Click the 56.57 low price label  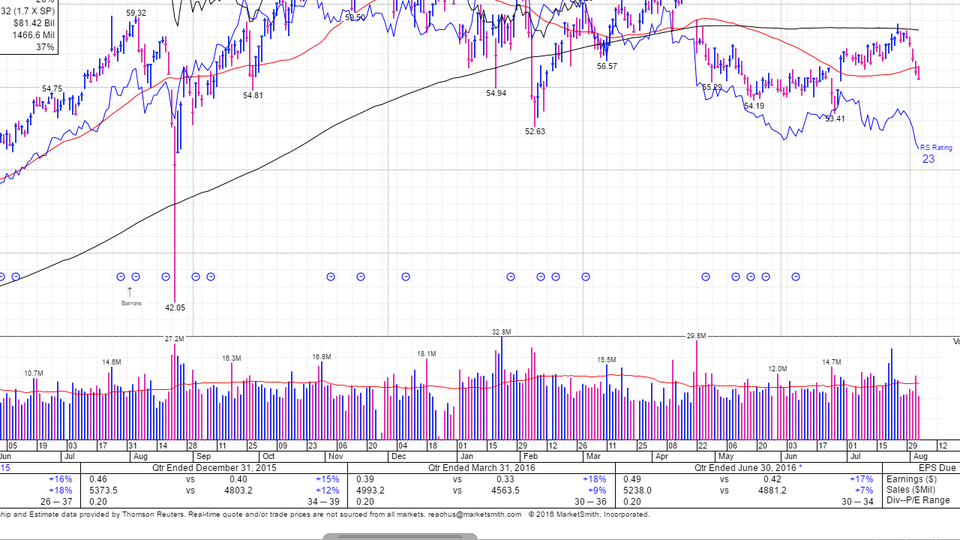click(x=607, y=66)
